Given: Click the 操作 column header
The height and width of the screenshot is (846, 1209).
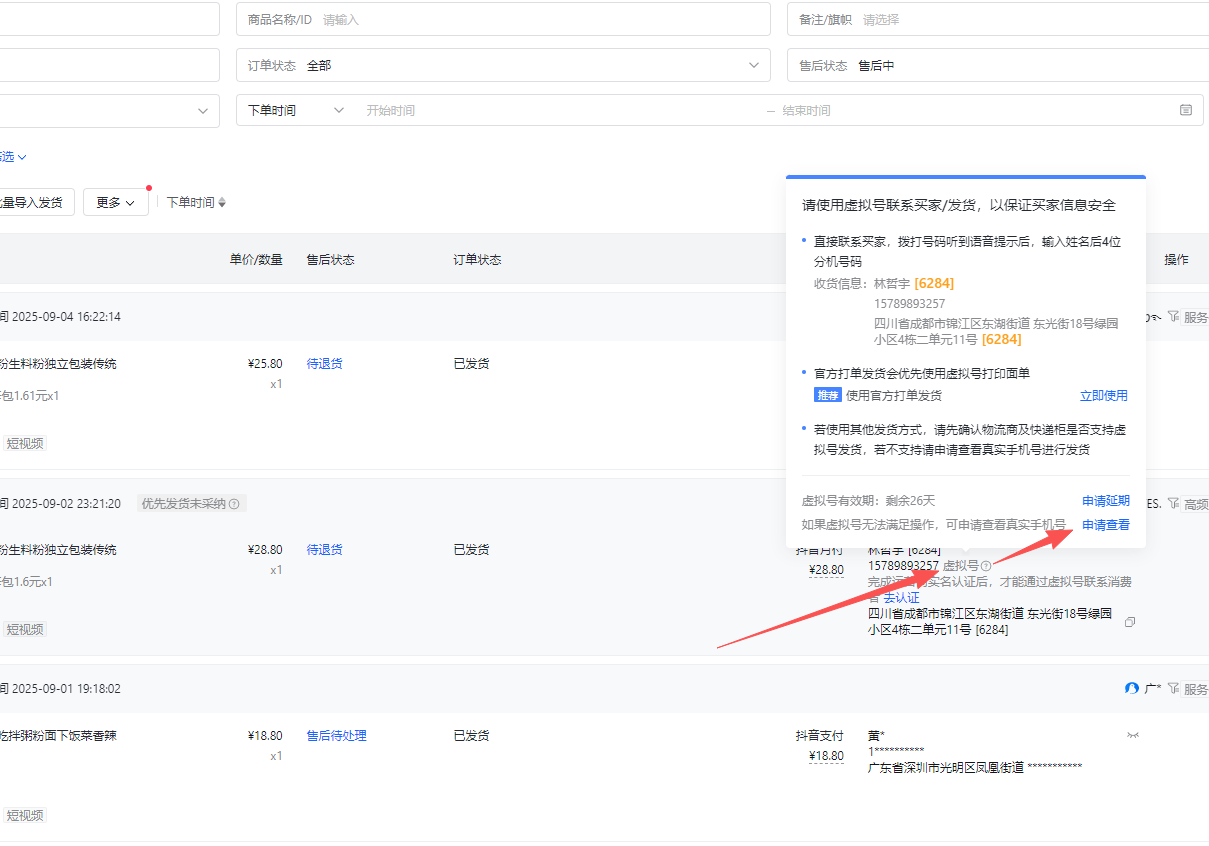Looking at the screenshot, I should click(1176, 260).
